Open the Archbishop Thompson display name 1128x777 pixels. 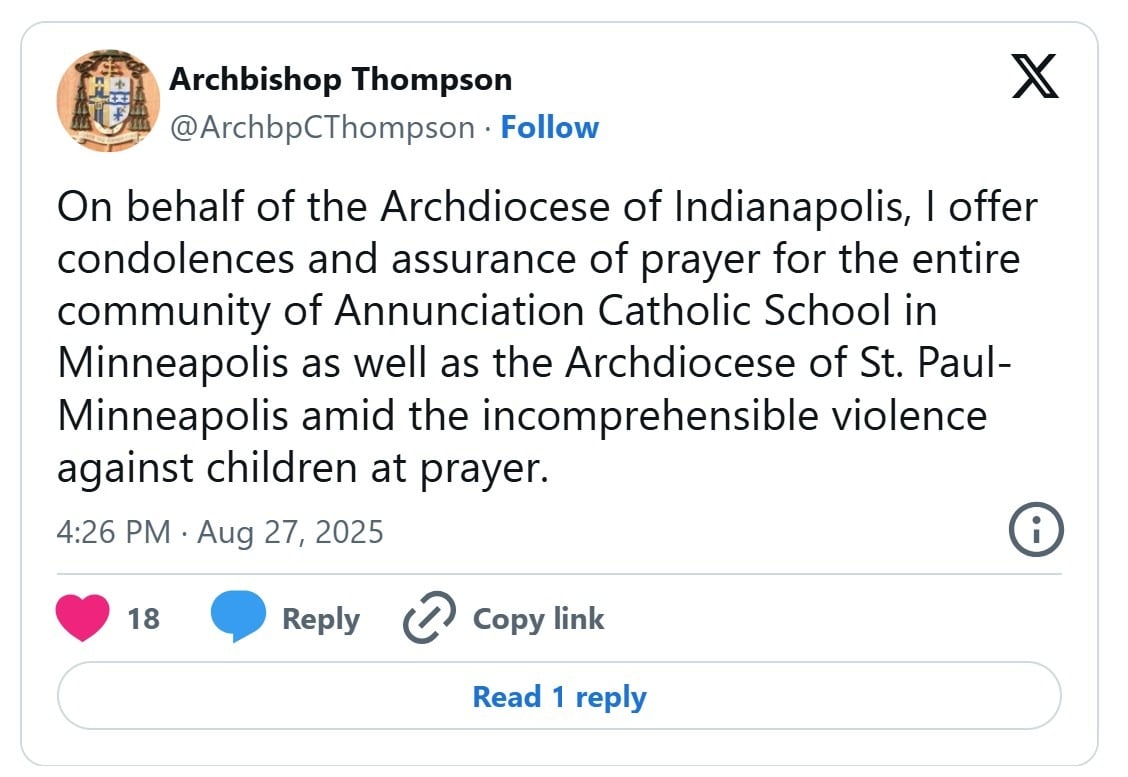[x=340, y=79]
